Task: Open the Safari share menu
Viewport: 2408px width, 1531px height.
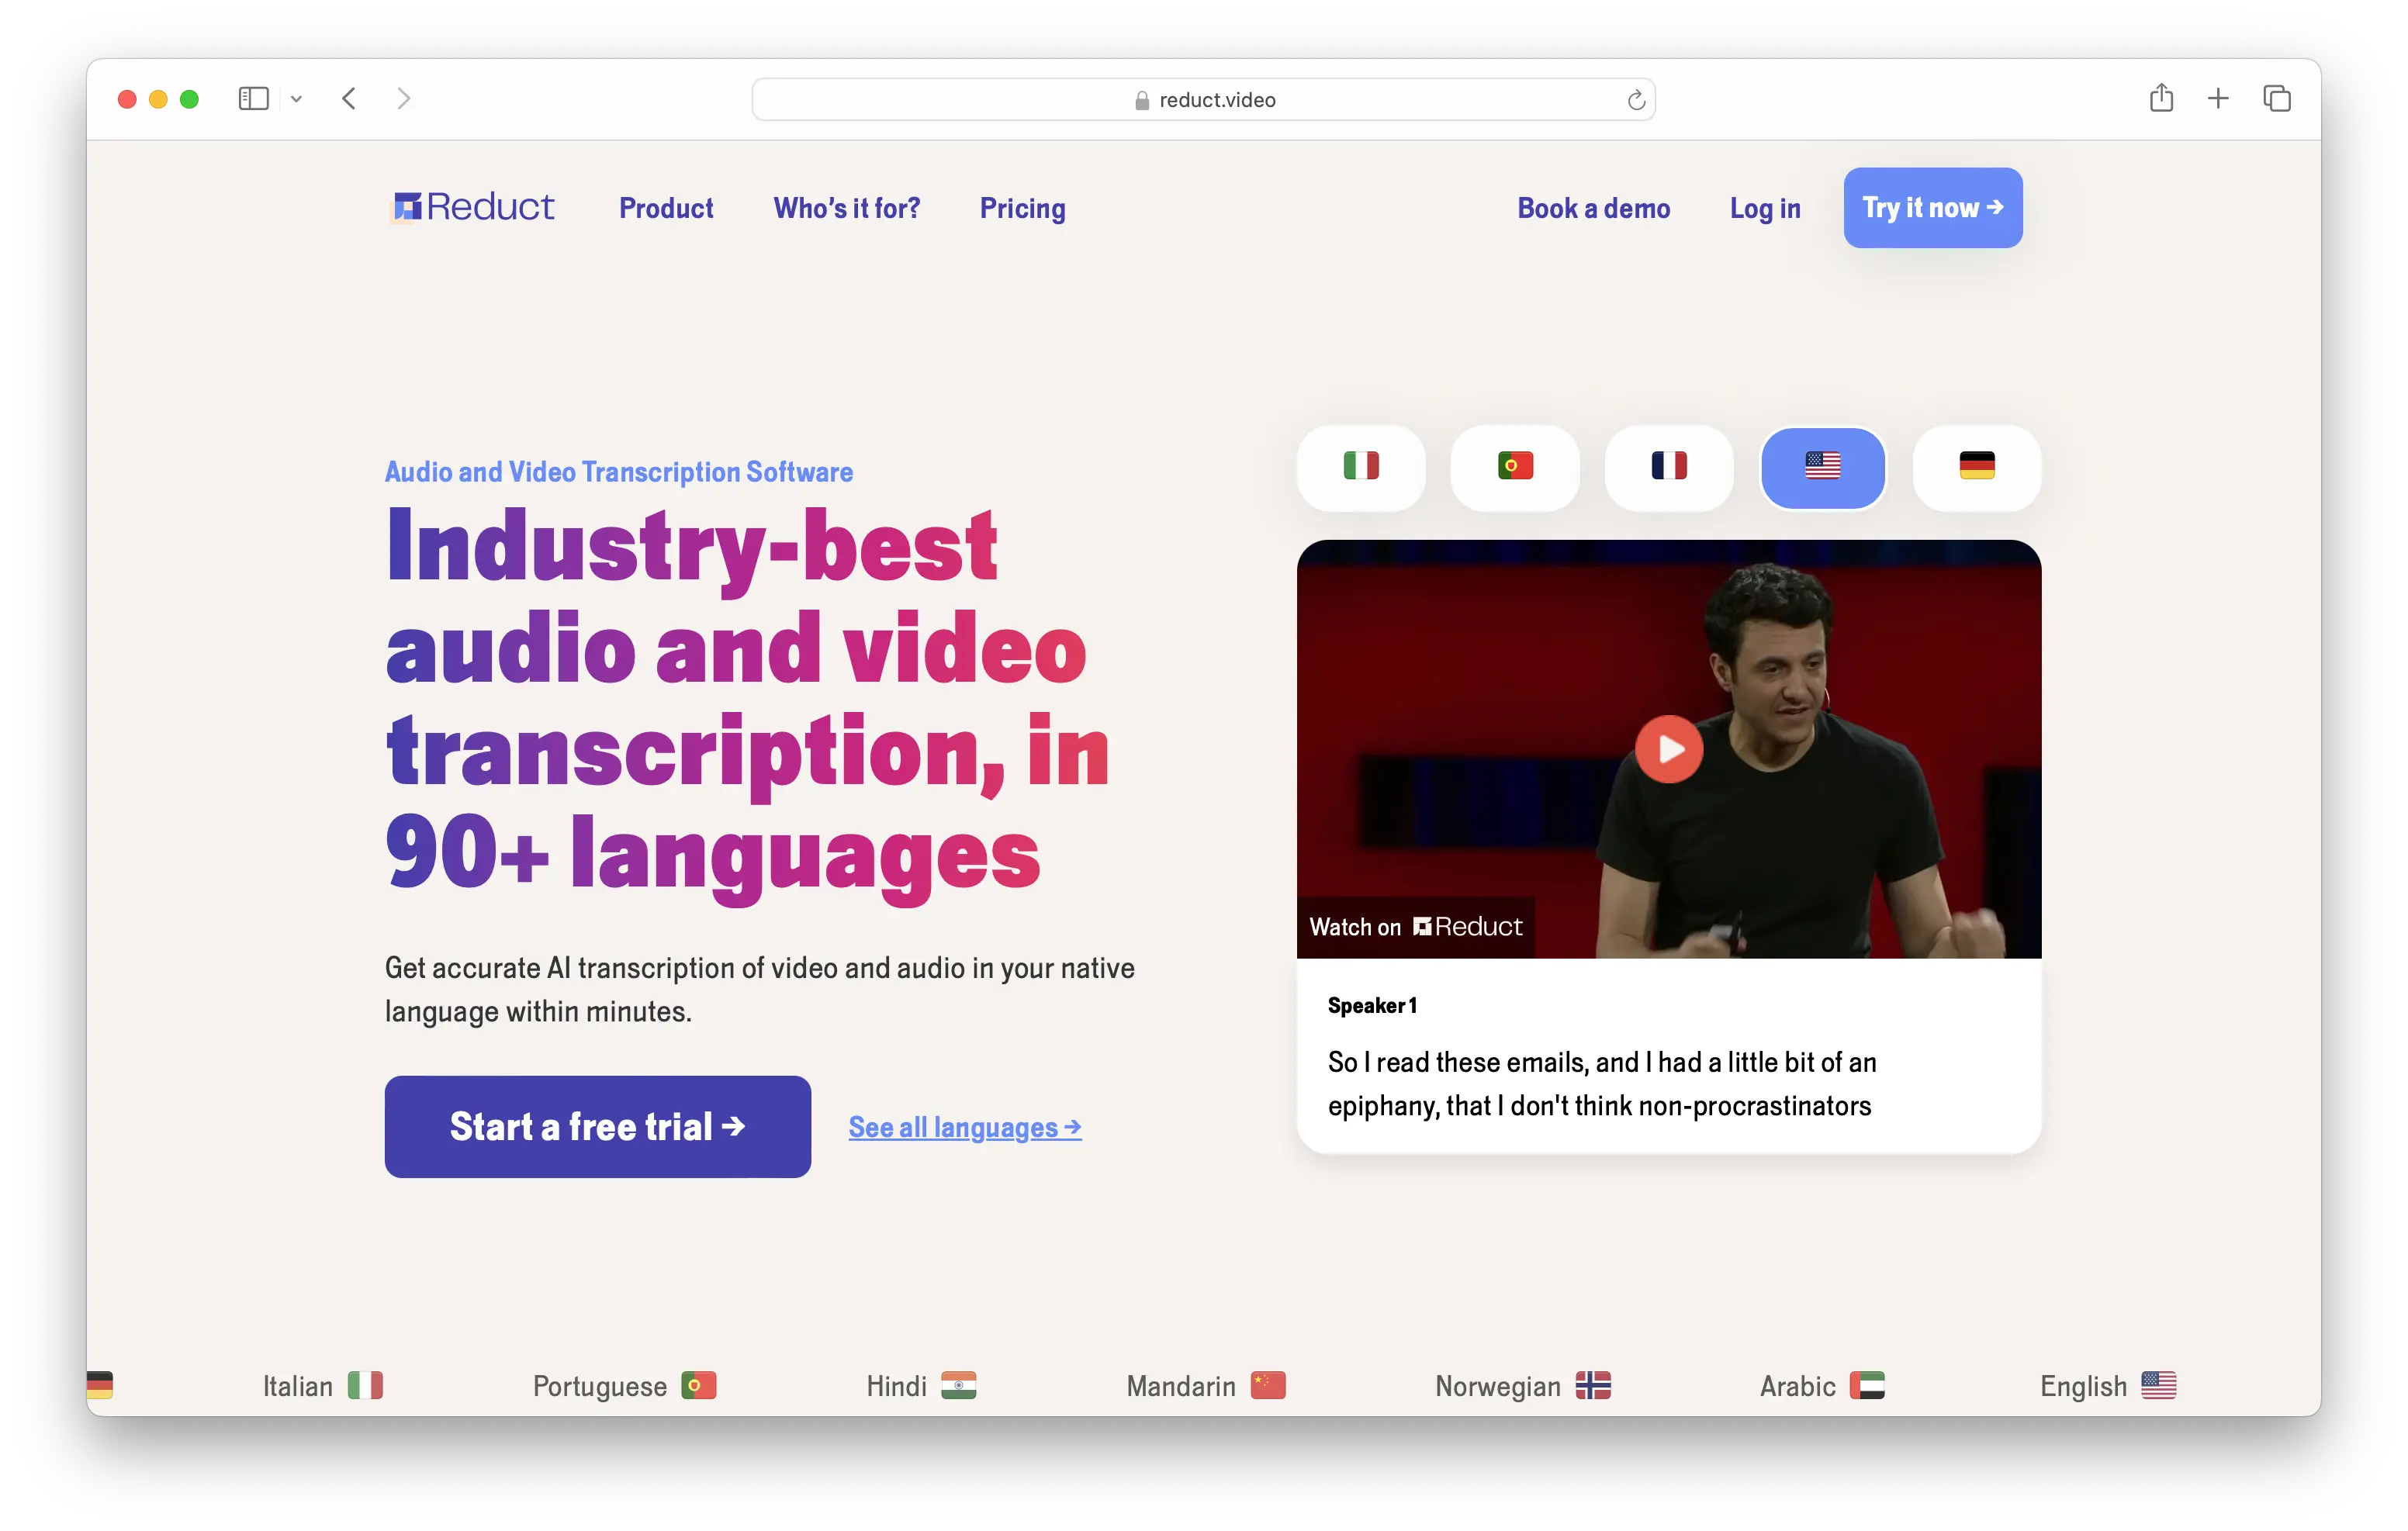Action: [2161, 98]
